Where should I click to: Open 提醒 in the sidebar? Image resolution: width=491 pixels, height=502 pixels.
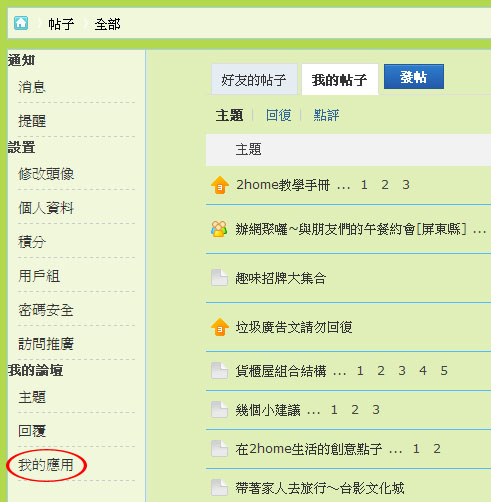tap(32, 121)
